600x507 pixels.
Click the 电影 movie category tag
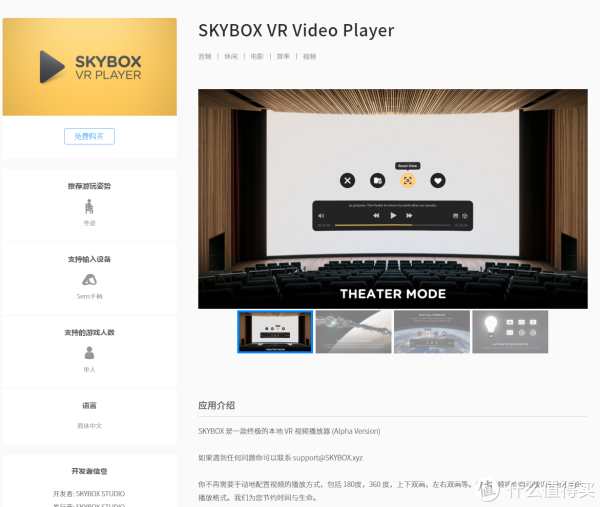(257, 57)
